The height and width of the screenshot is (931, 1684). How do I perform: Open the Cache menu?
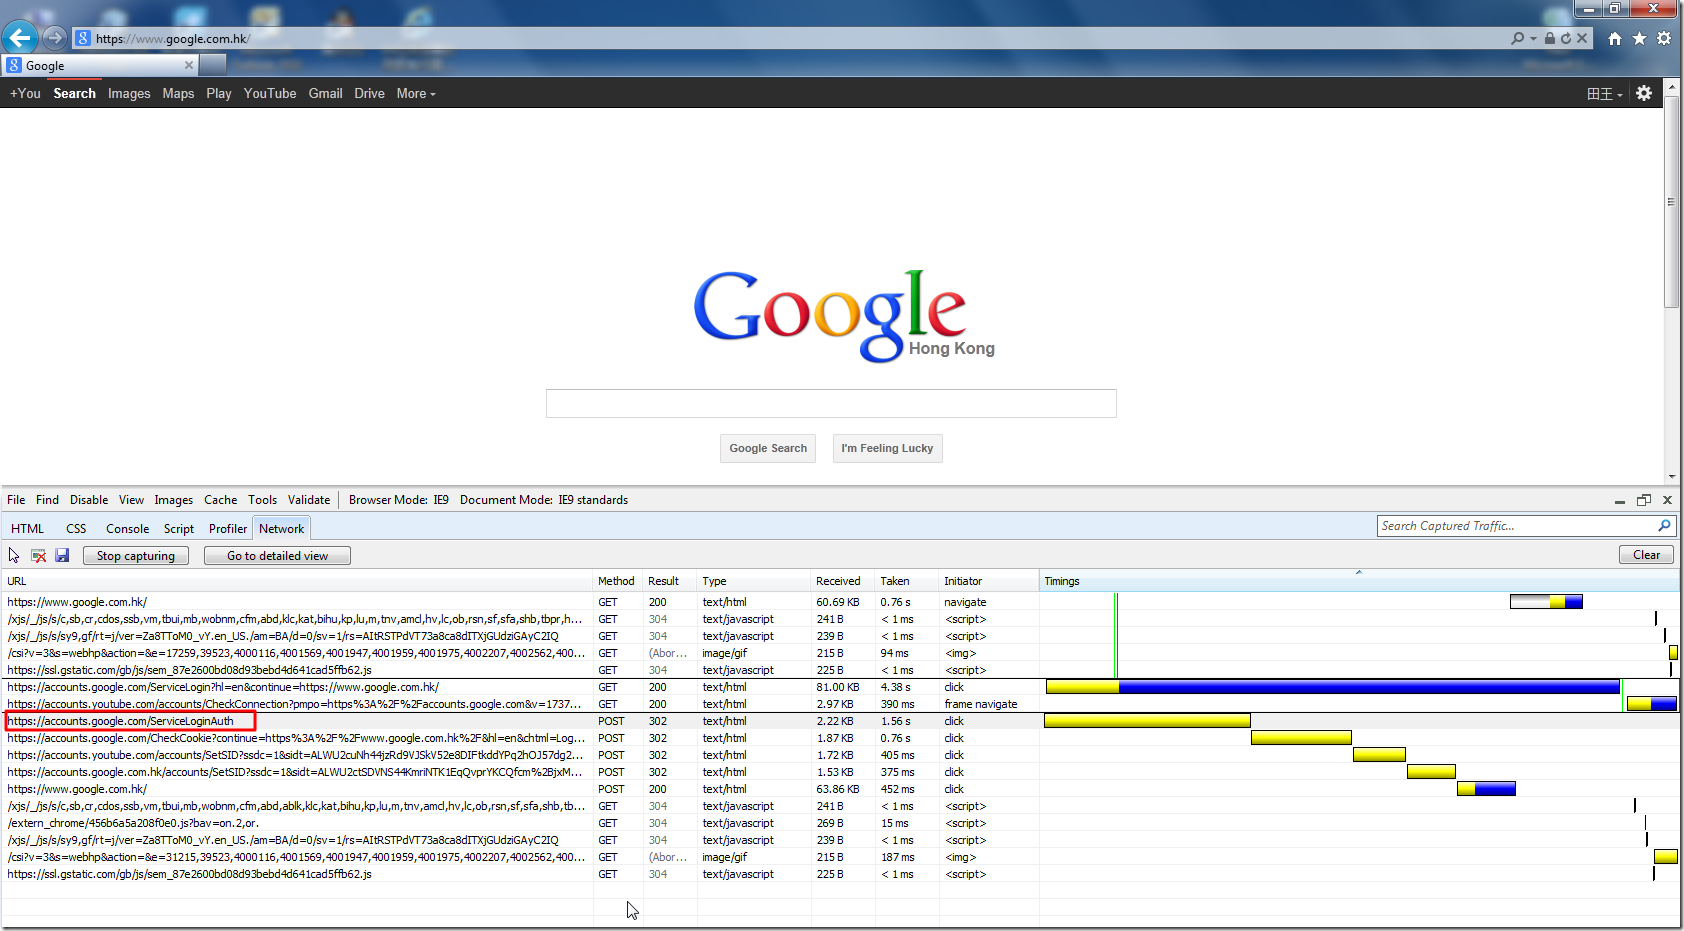(x=220, y=500)
